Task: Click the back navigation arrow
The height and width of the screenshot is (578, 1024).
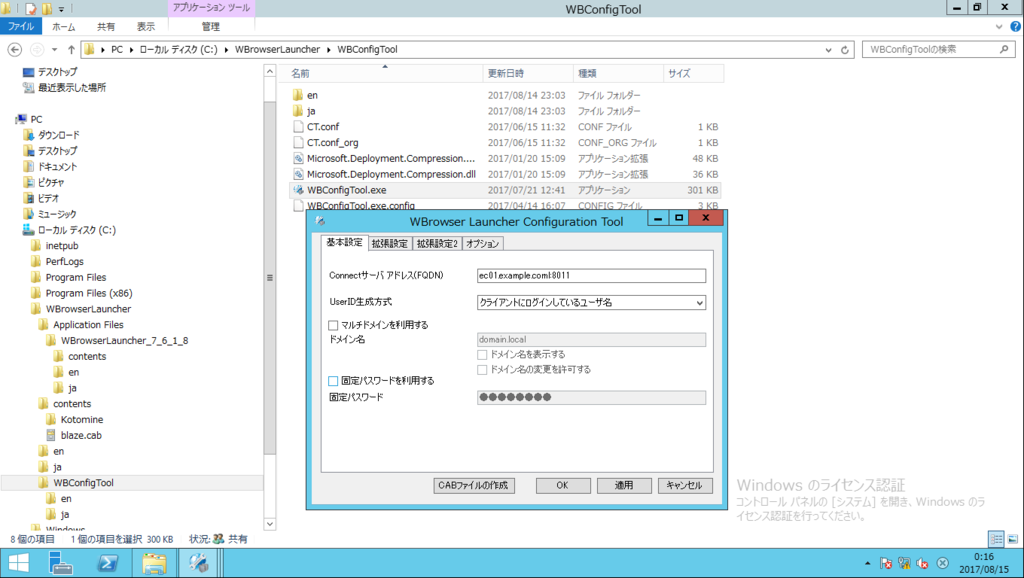Action: [x=15, y=47]
